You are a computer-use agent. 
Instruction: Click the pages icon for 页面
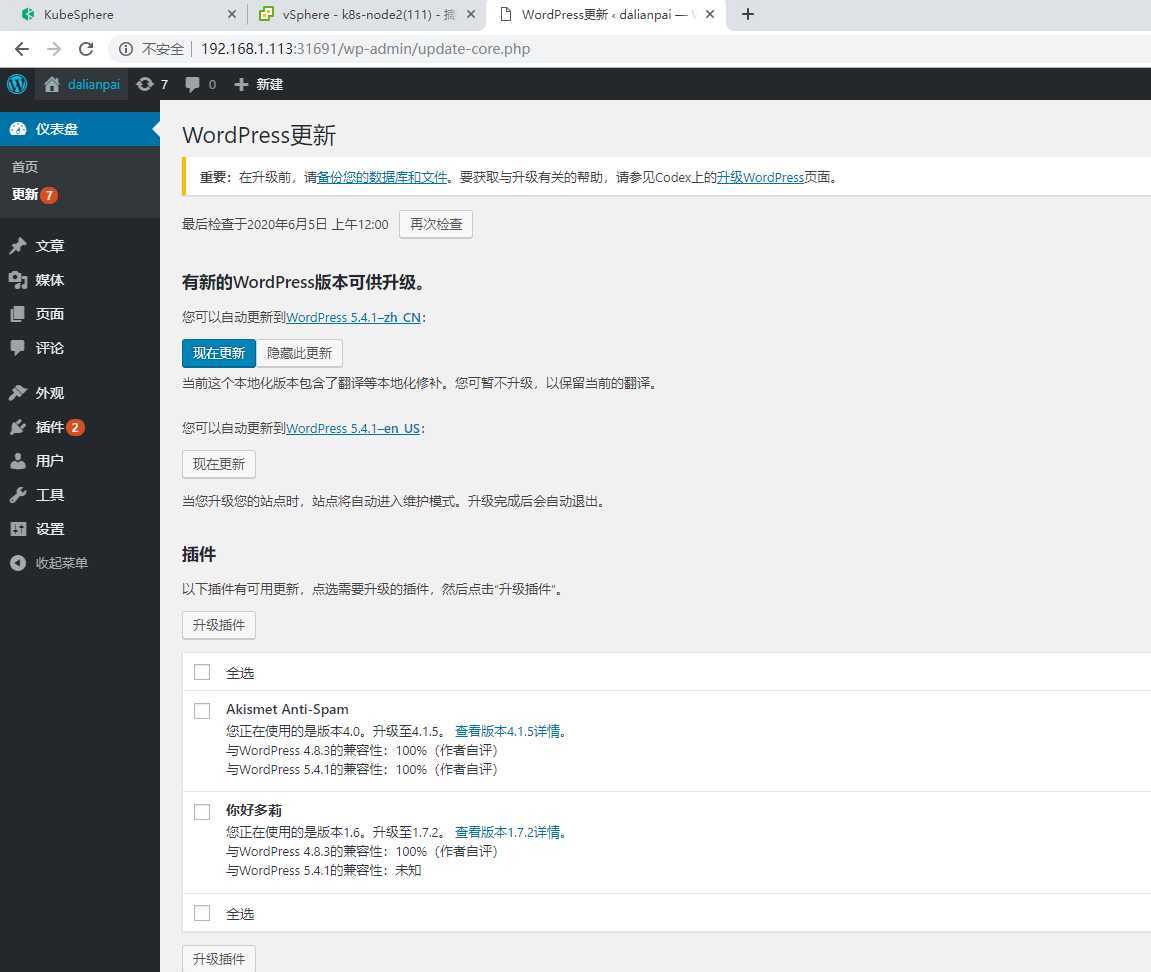18,314
